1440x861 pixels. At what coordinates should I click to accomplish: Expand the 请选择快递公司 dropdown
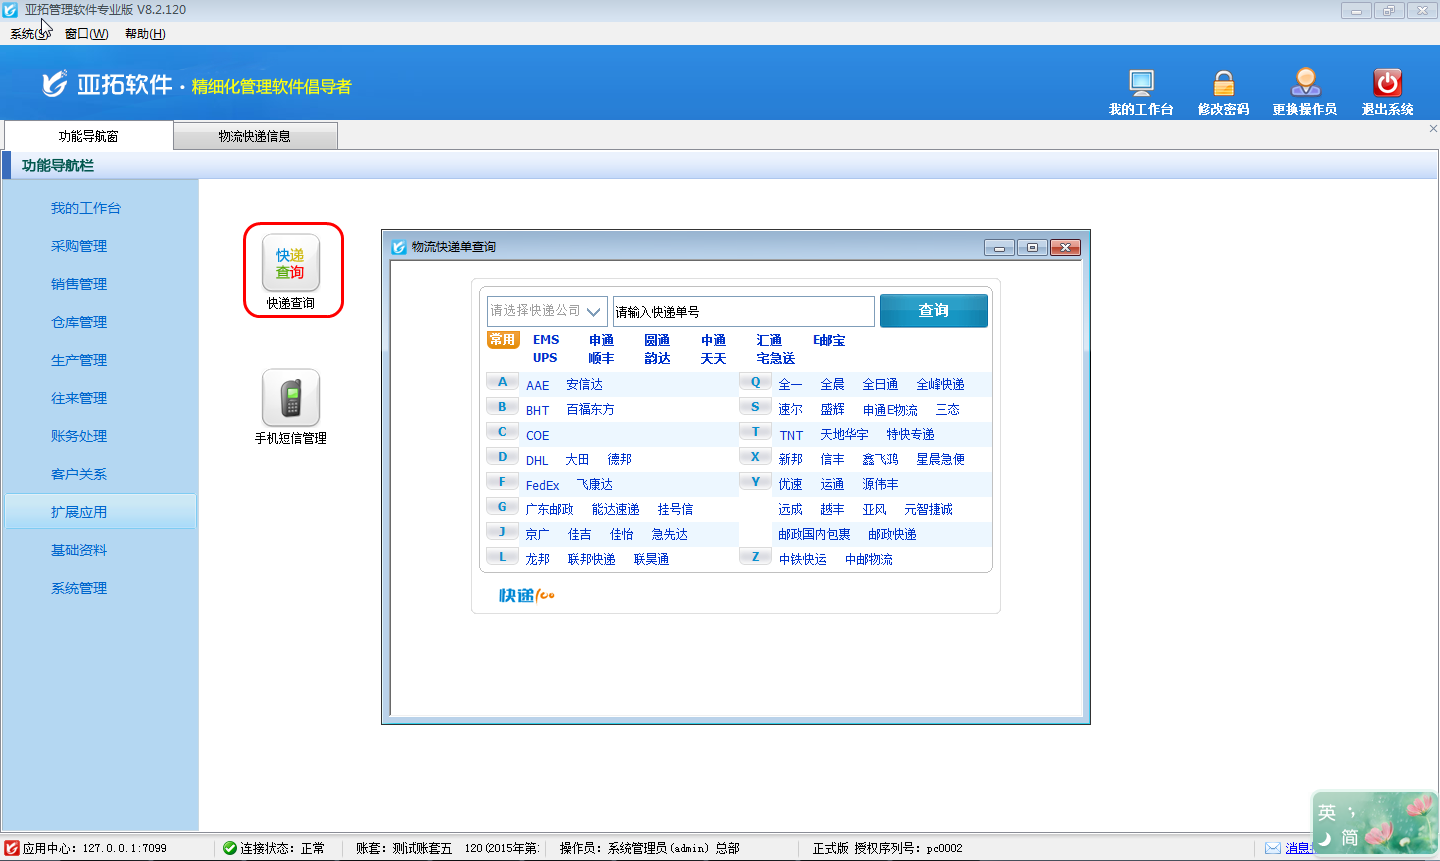click(x=592, y=311)
